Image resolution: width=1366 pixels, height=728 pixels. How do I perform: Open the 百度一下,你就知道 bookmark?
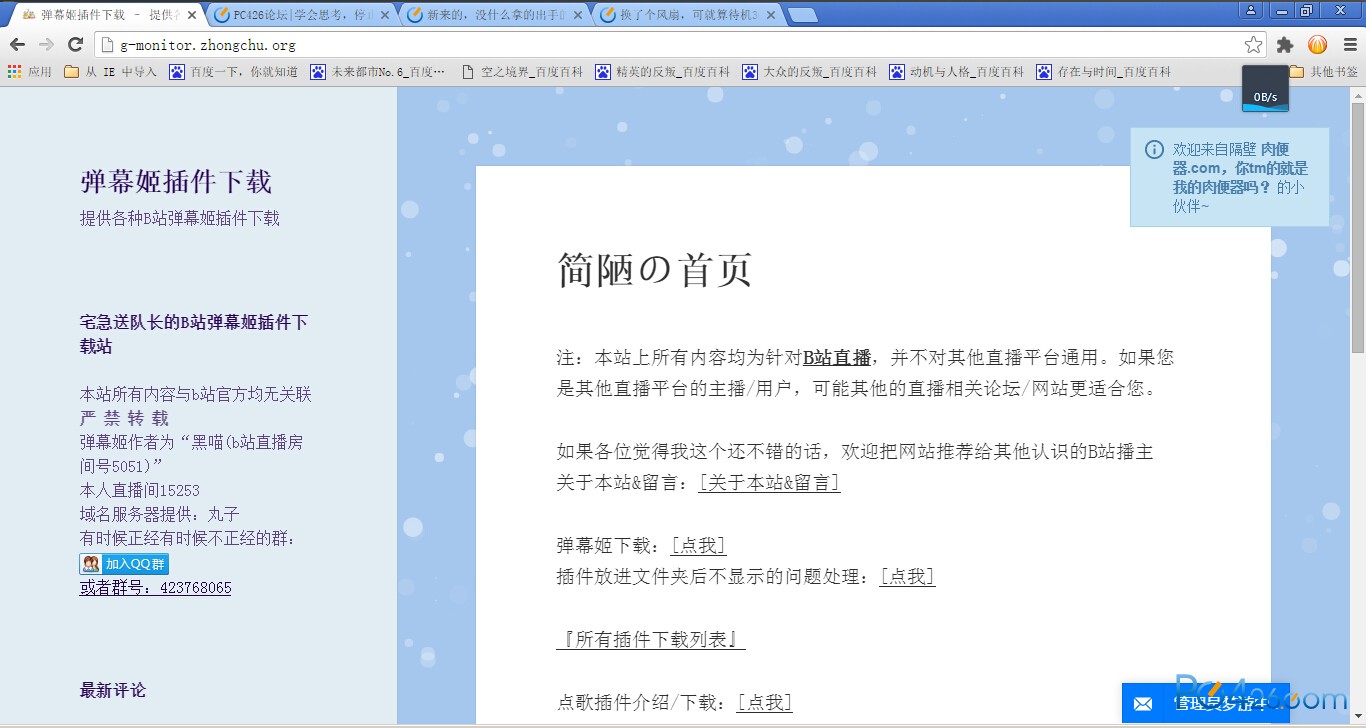tap(233, 72)
